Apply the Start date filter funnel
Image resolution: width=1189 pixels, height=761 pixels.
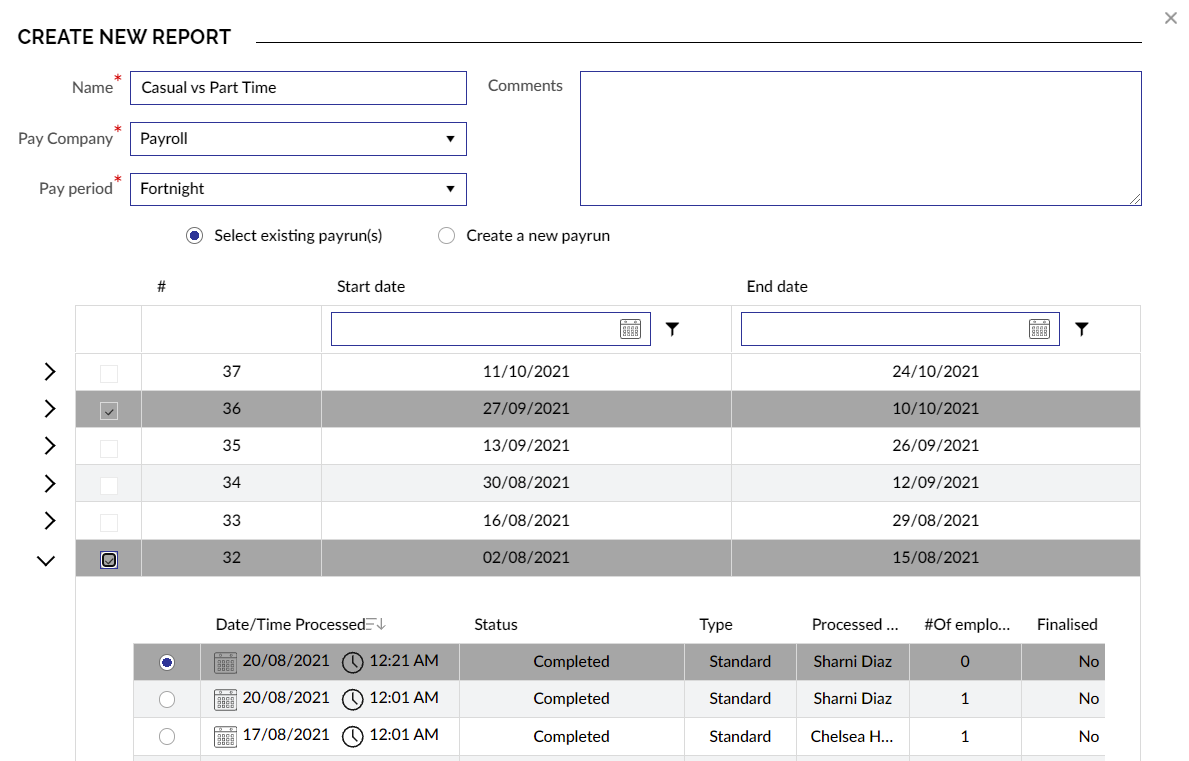coord(672,329)
